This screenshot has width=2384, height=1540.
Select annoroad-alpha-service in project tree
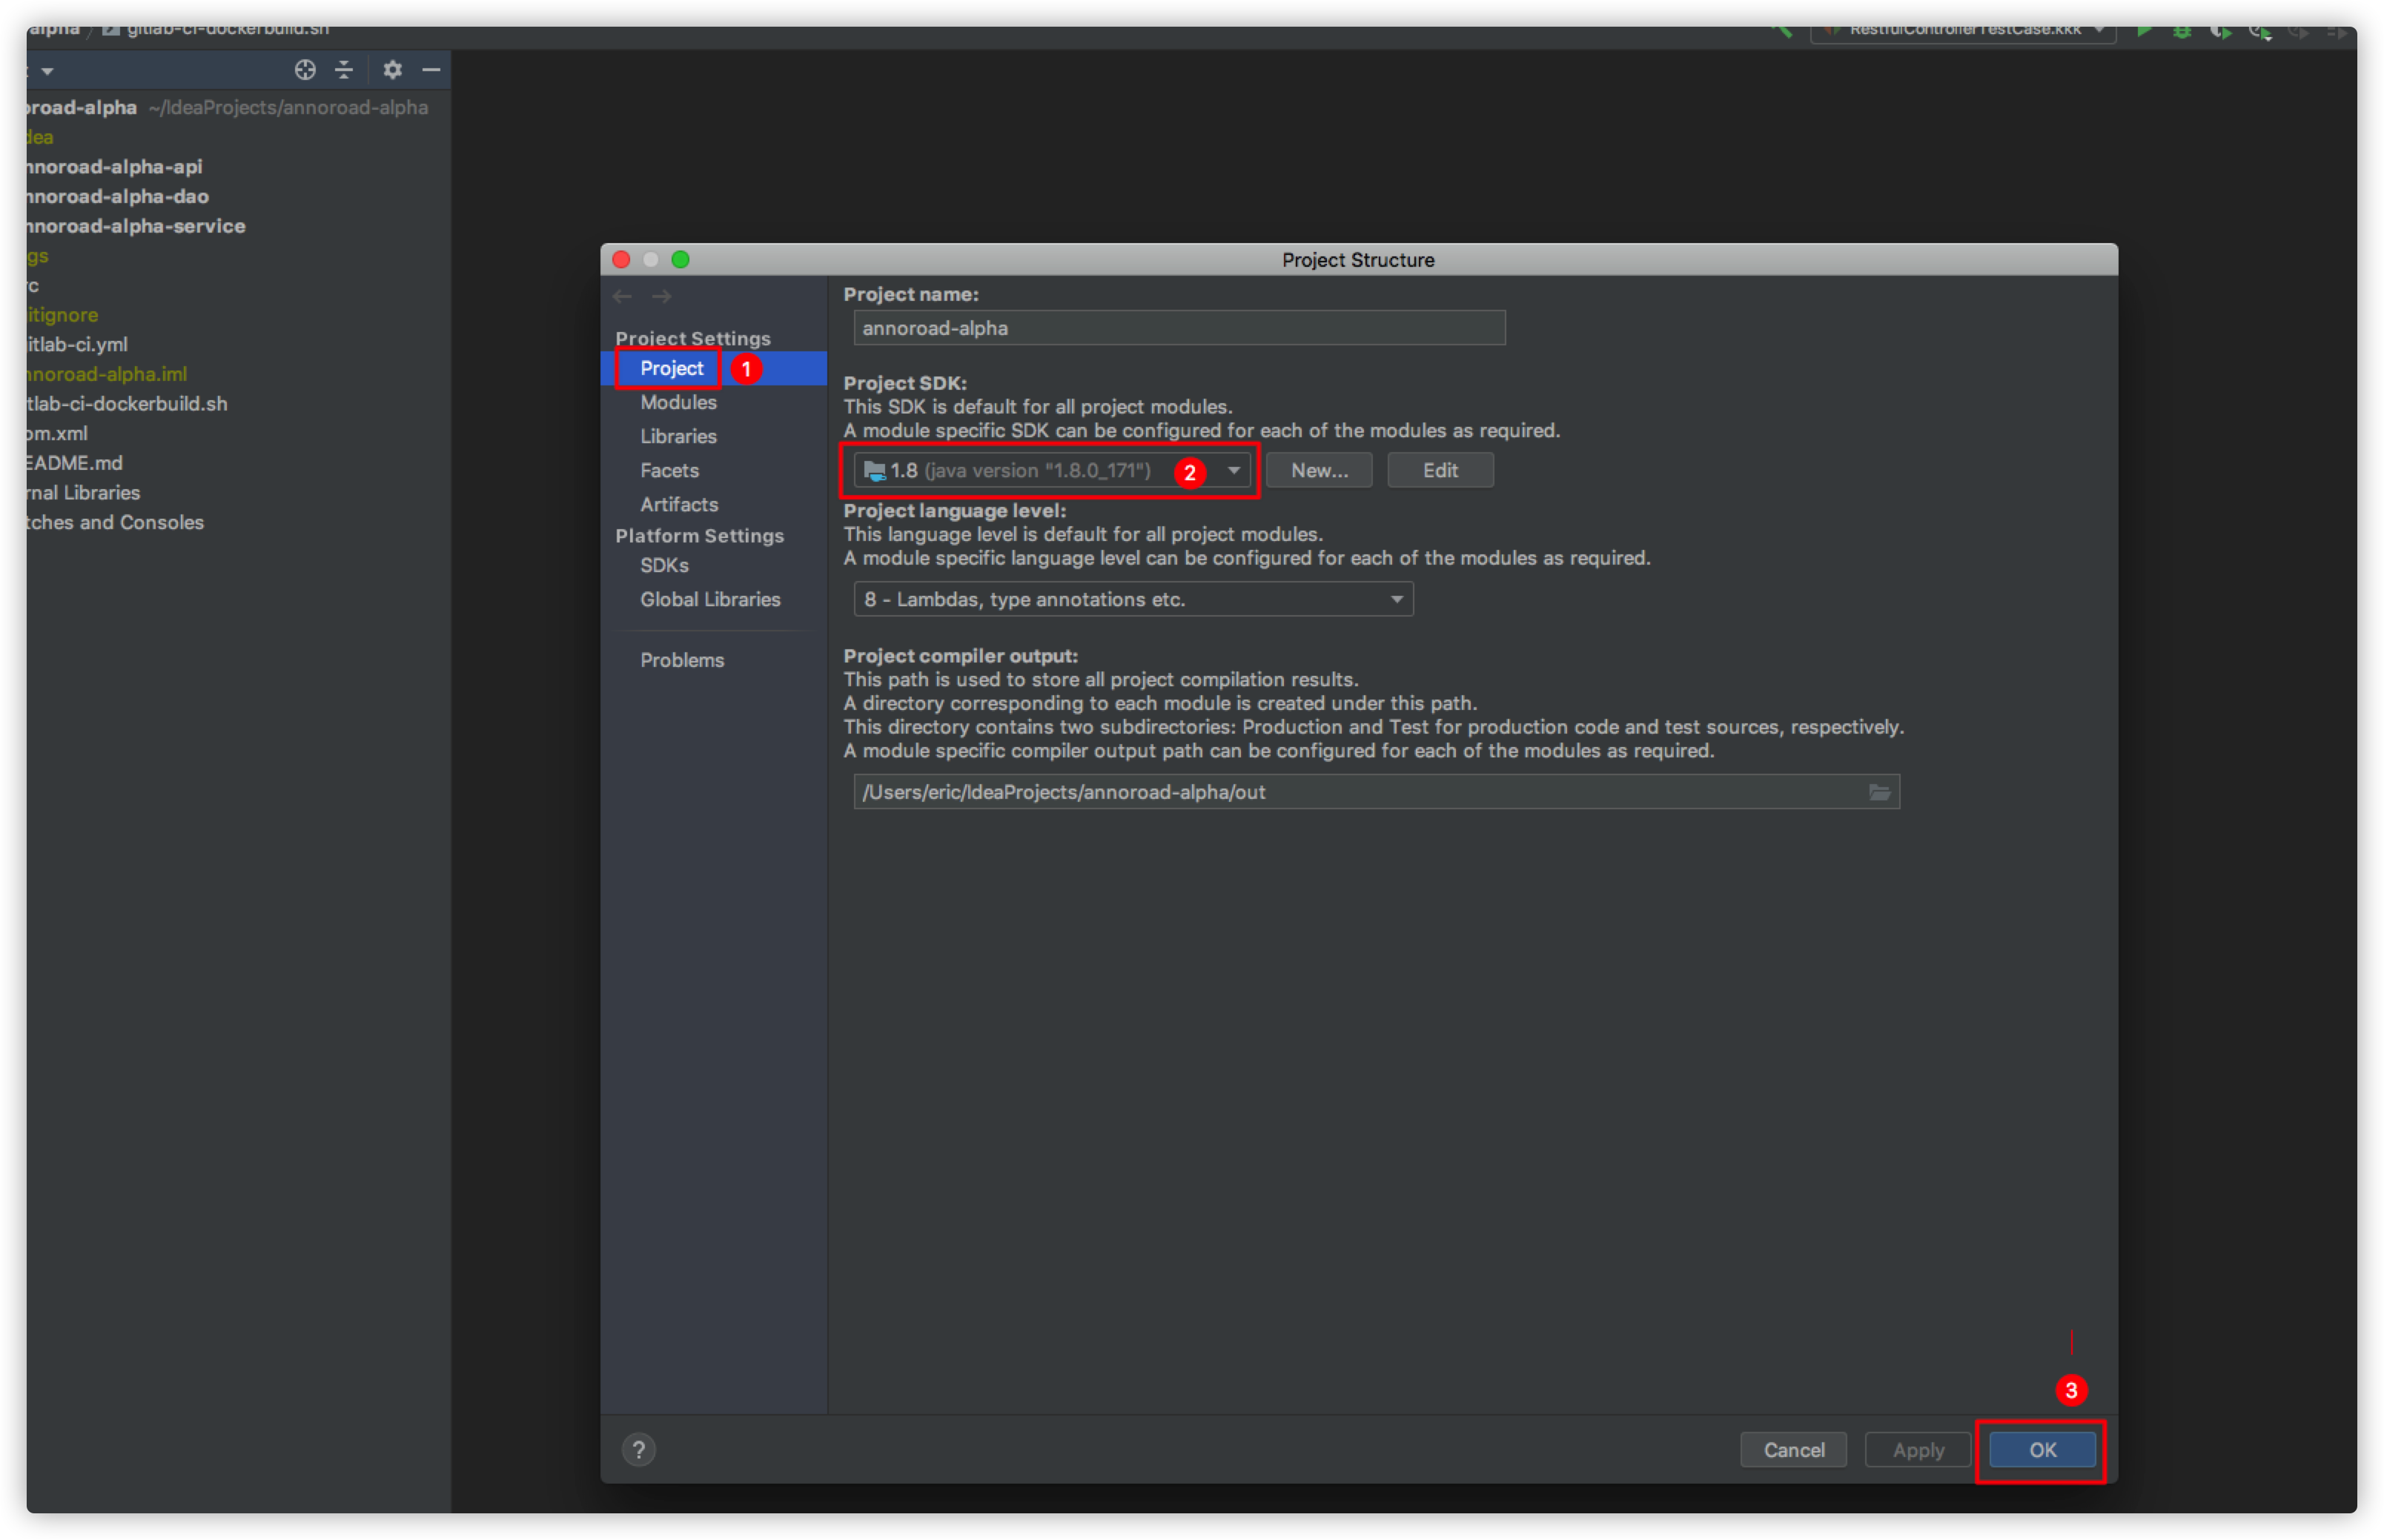(136, 226)
